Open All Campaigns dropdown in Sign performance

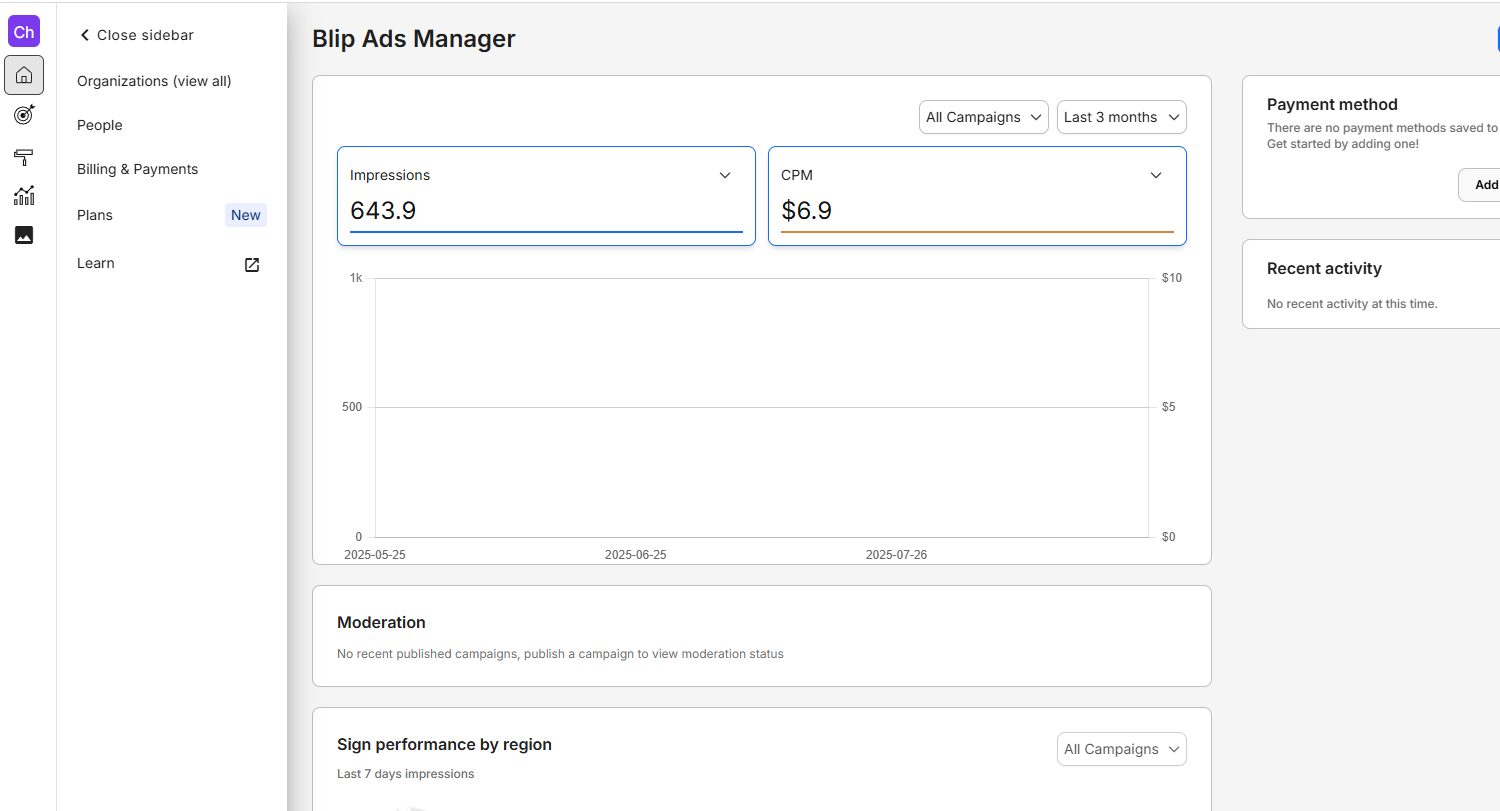coord(1122,749)
